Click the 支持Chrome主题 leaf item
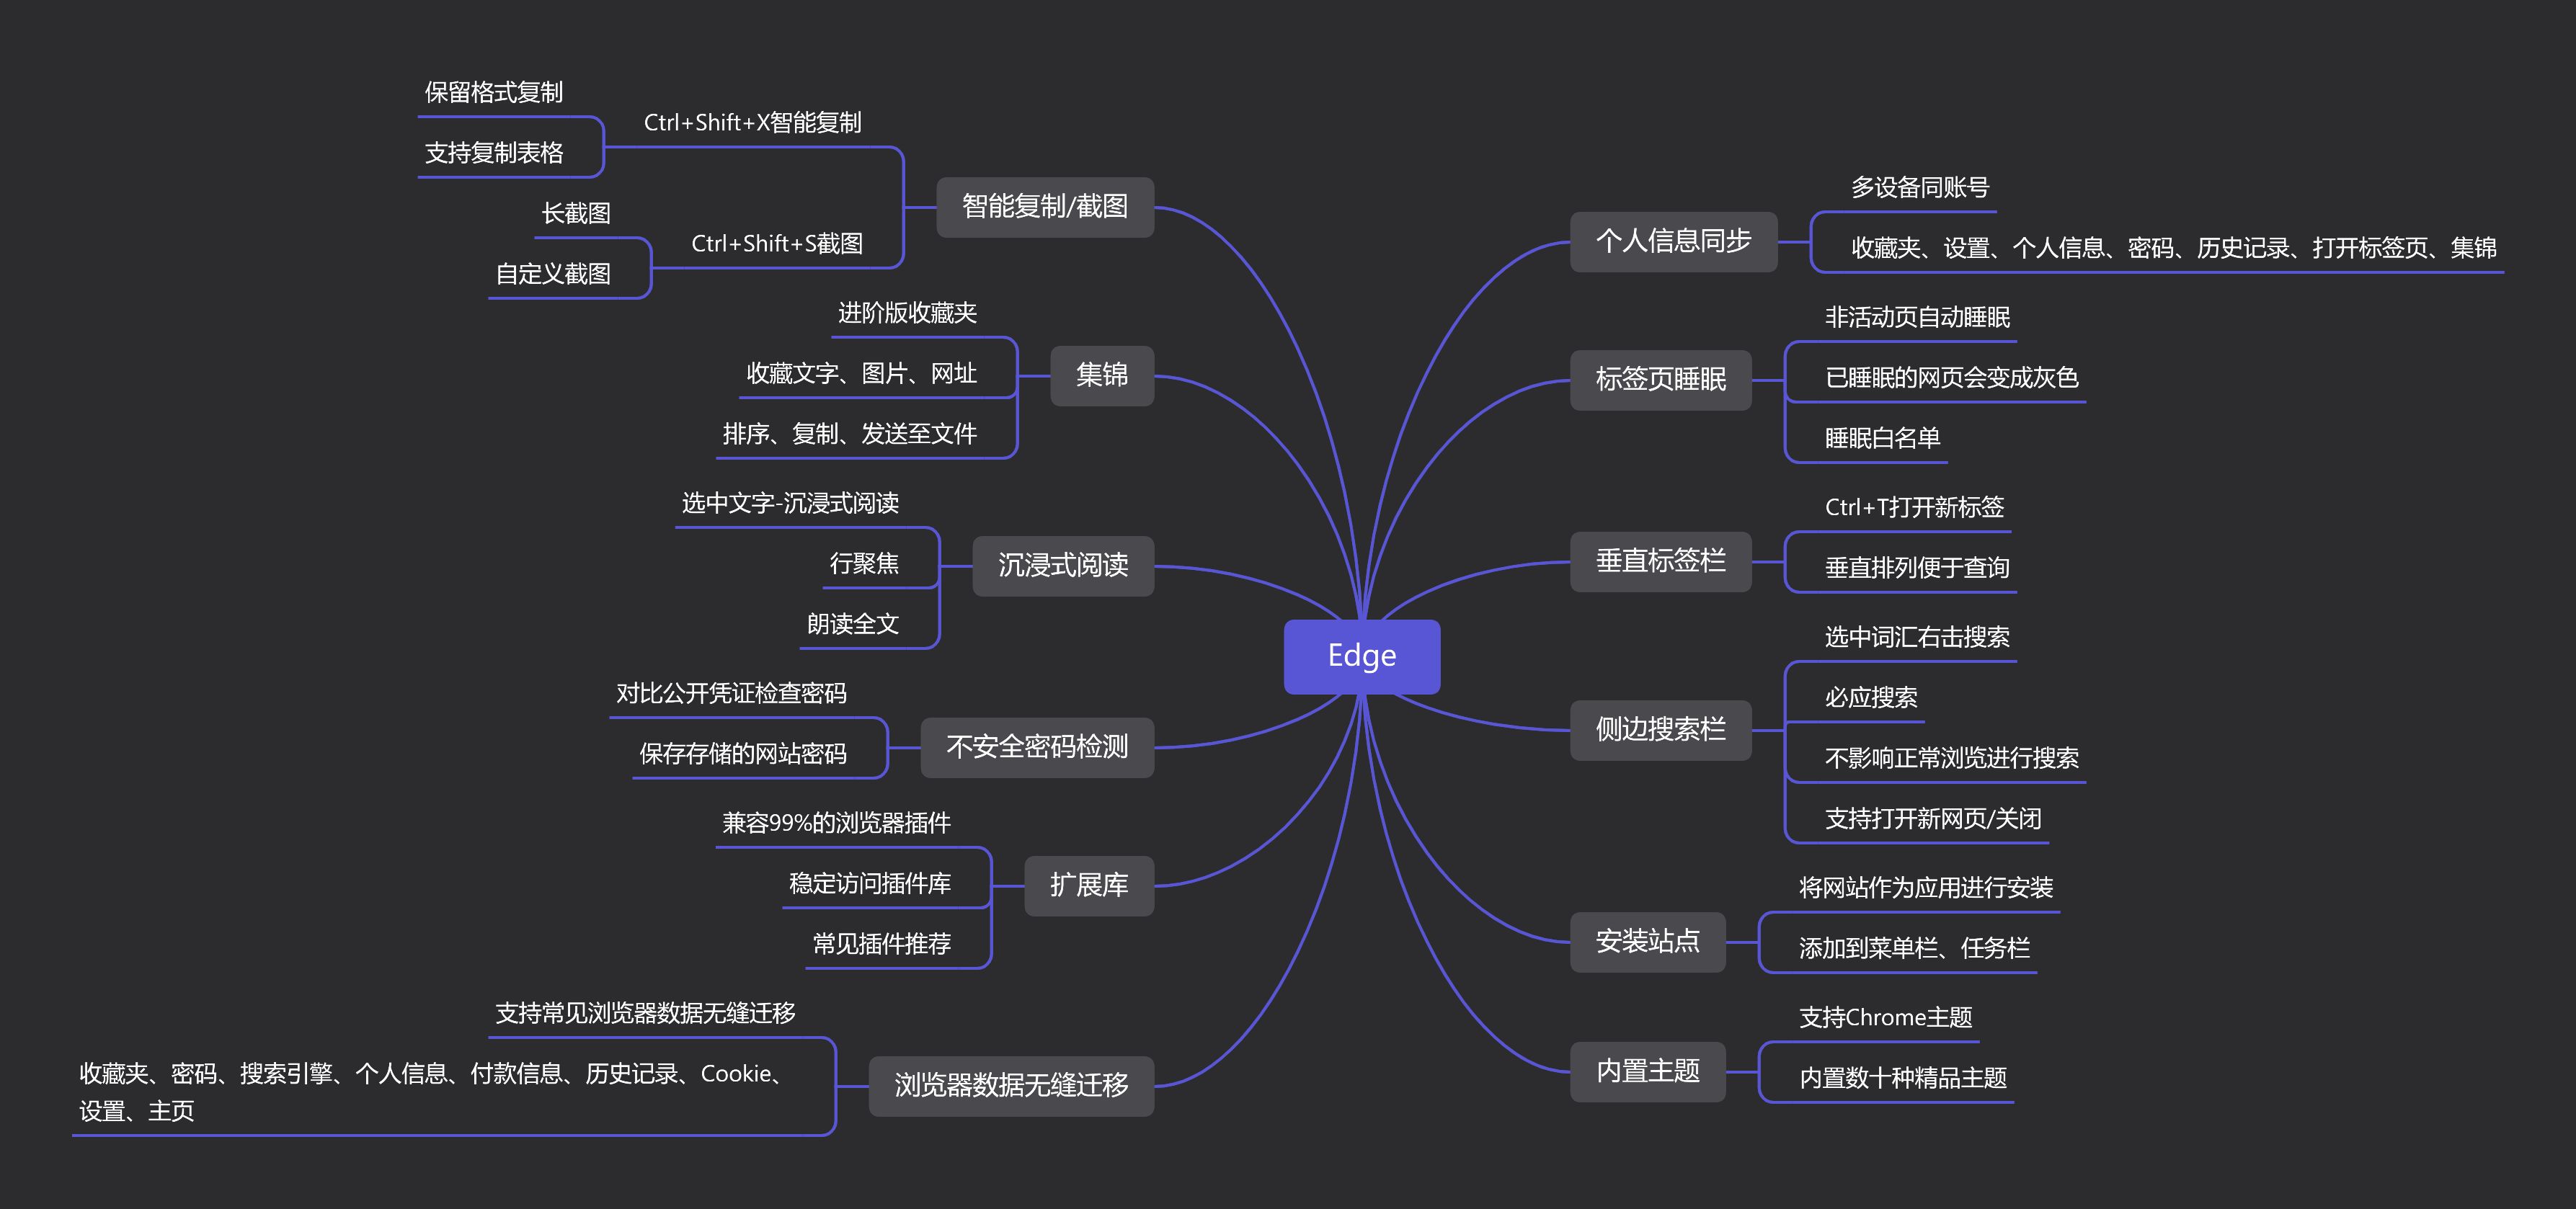 [x=1885, y=1018]
